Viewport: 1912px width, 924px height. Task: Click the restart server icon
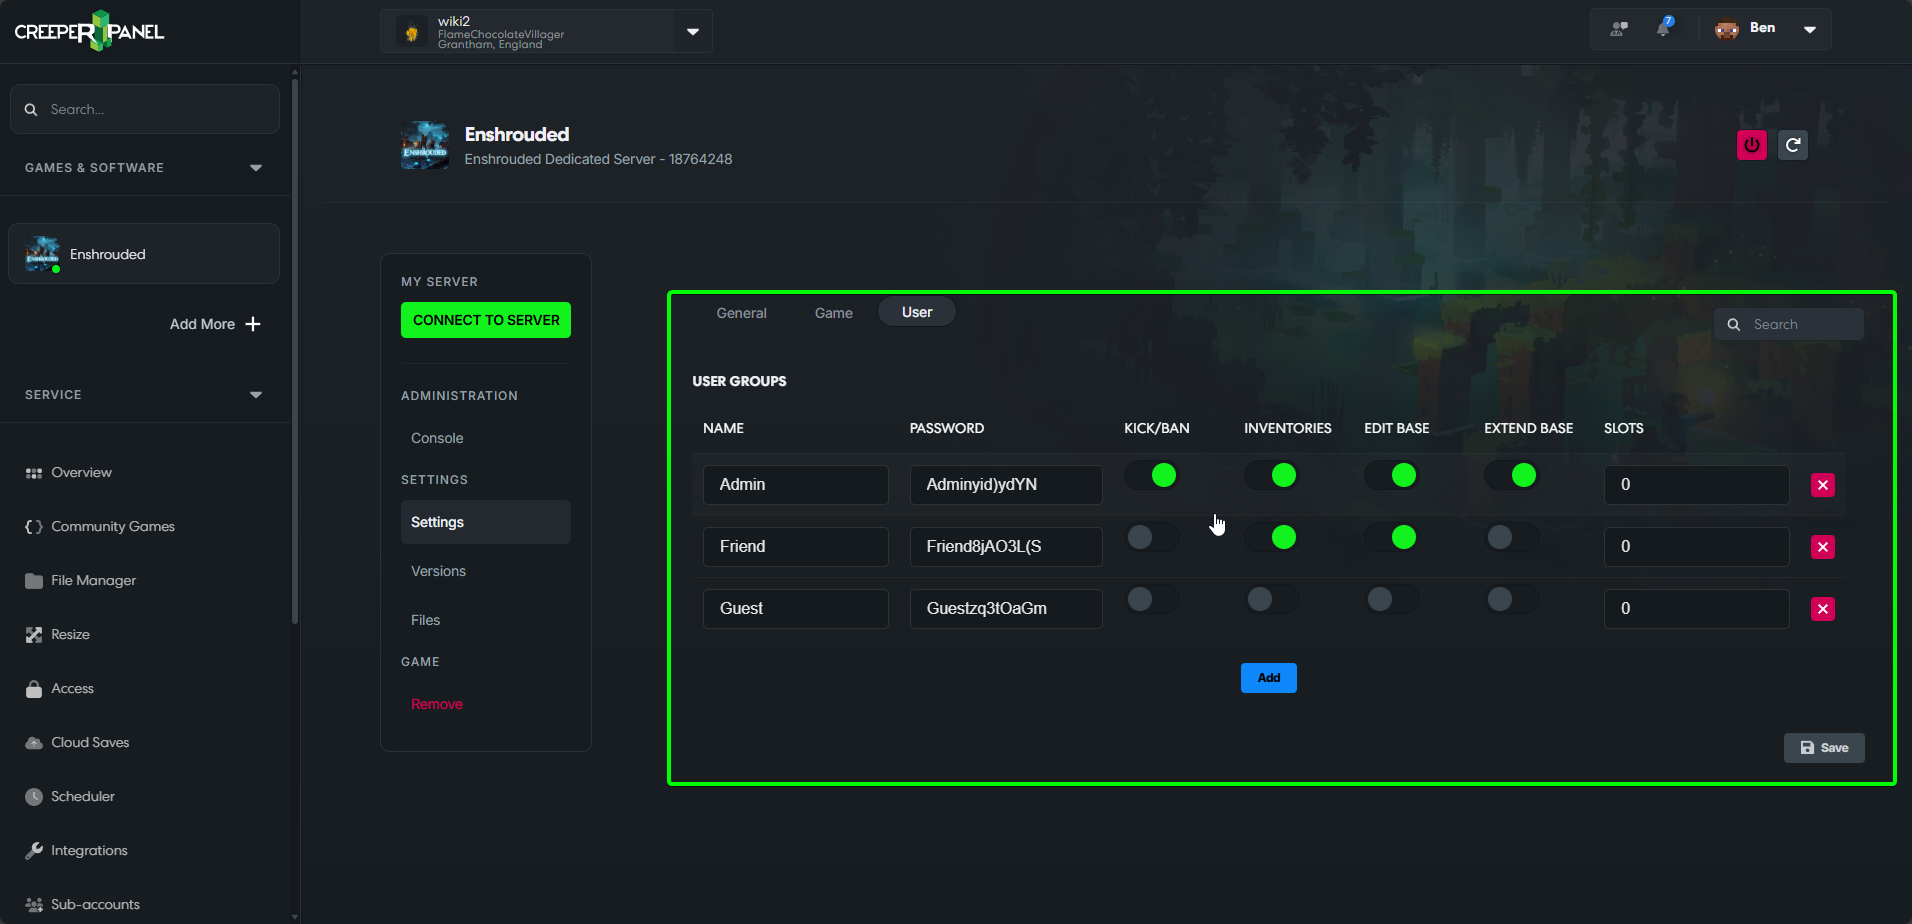1793,145
